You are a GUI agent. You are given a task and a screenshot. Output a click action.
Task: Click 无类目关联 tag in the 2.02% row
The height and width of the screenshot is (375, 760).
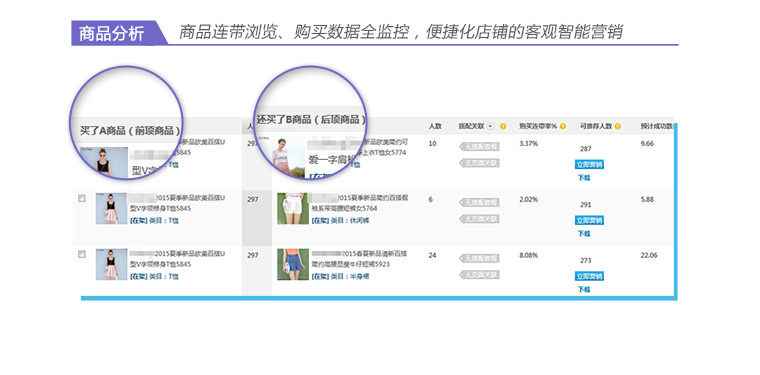pyautogui.click(x=480, y=219)
